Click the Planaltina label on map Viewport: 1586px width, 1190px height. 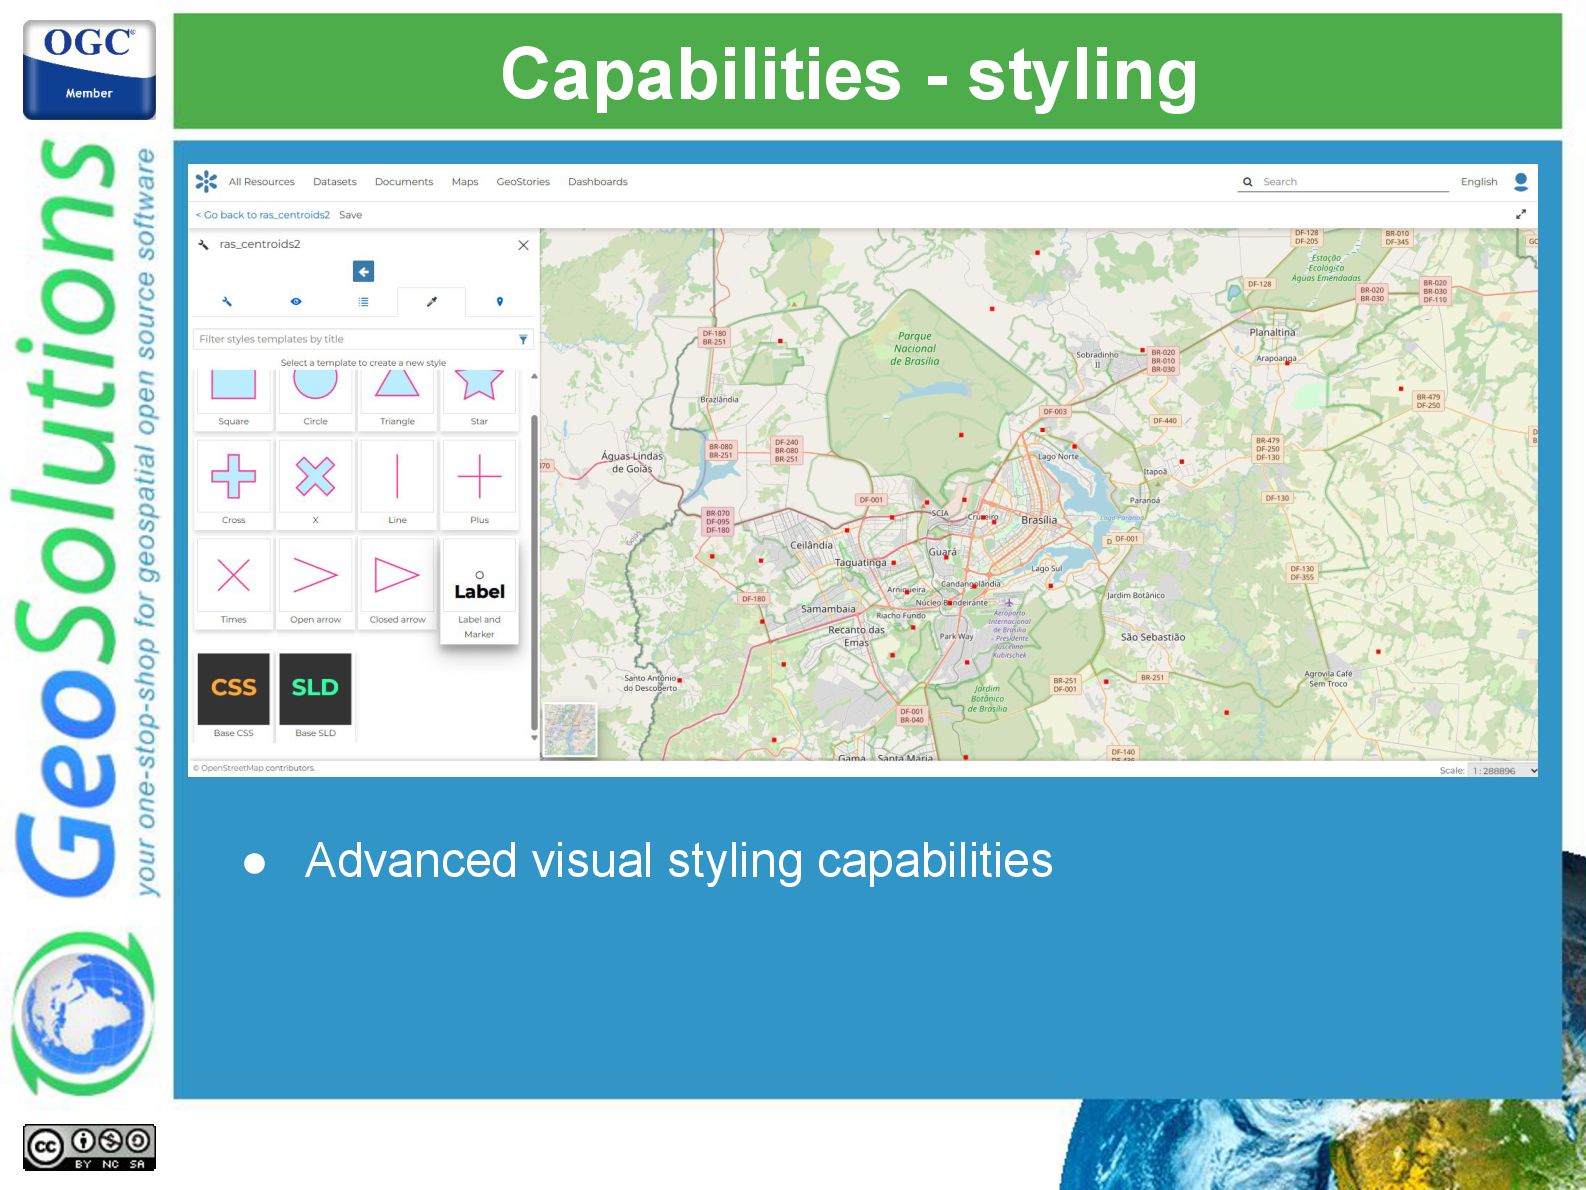click(x=1272, y=332)
